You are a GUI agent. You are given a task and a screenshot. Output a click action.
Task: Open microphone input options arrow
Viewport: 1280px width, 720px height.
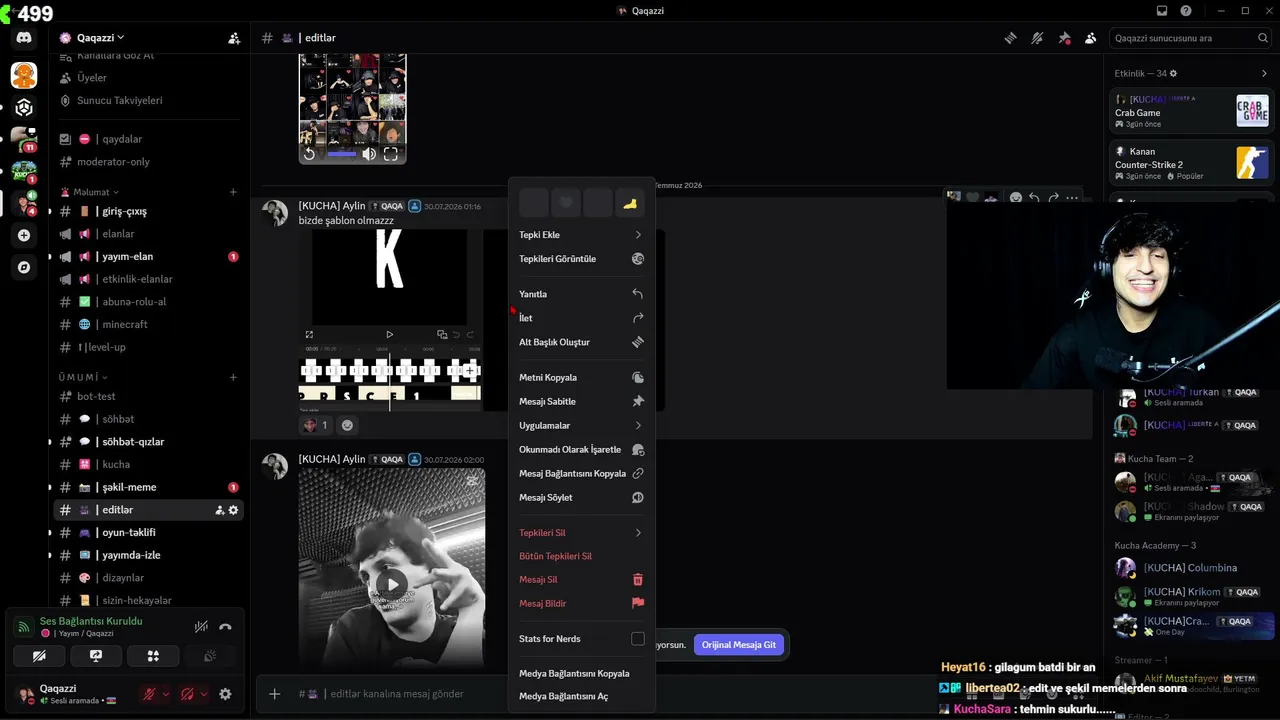point(166,694)
